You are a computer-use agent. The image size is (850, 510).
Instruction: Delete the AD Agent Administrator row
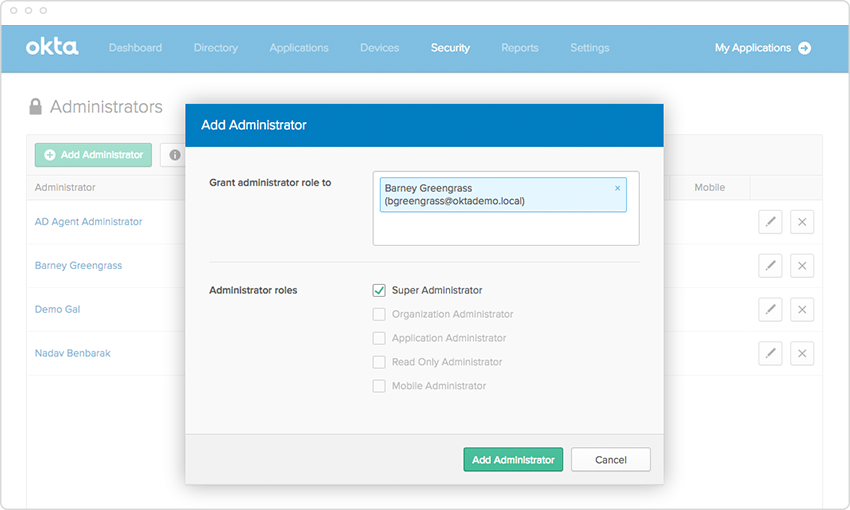[802, 222]
